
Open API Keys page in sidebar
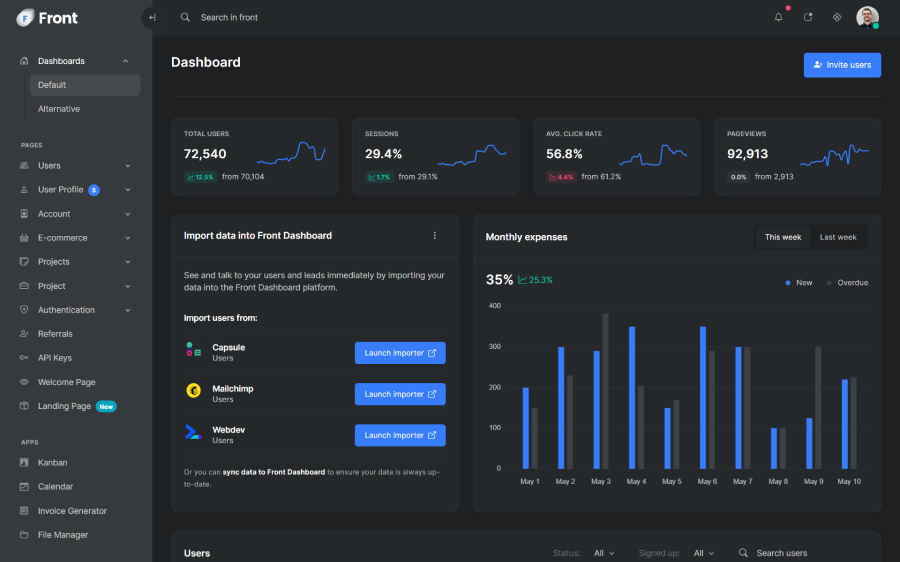pos(54,358)
